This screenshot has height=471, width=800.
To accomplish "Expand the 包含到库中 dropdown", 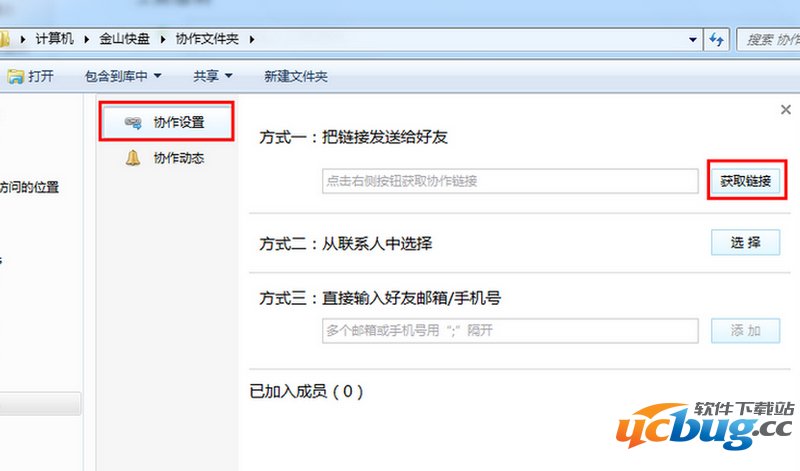I will (x=123, y=76).
